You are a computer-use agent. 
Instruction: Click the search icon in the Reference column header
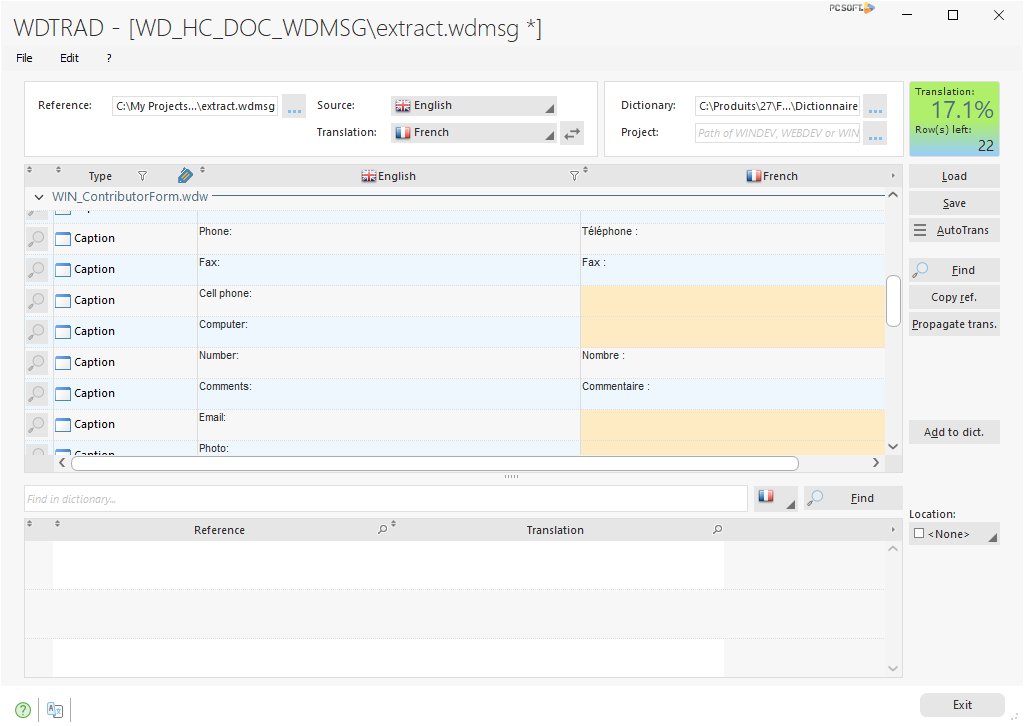click(383, 529)
